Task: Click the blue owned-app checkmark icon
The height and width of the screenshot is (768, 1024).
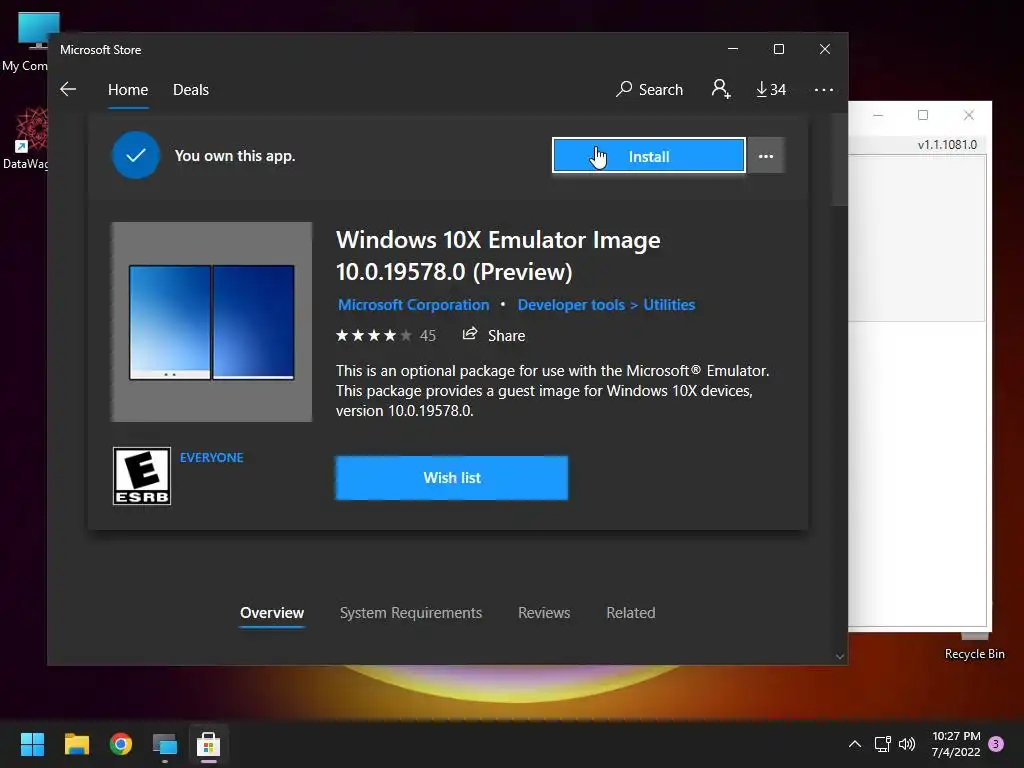Action: click(136, 155)
